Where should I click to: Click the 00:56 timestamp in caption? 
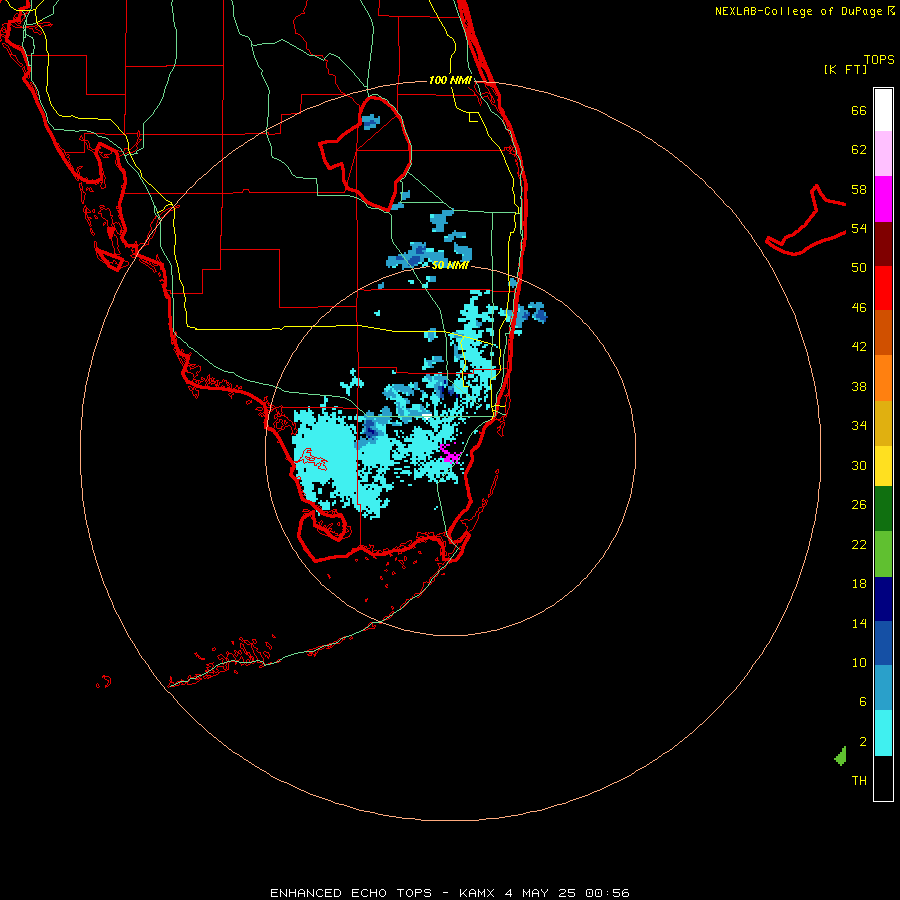tap(607, 893)
